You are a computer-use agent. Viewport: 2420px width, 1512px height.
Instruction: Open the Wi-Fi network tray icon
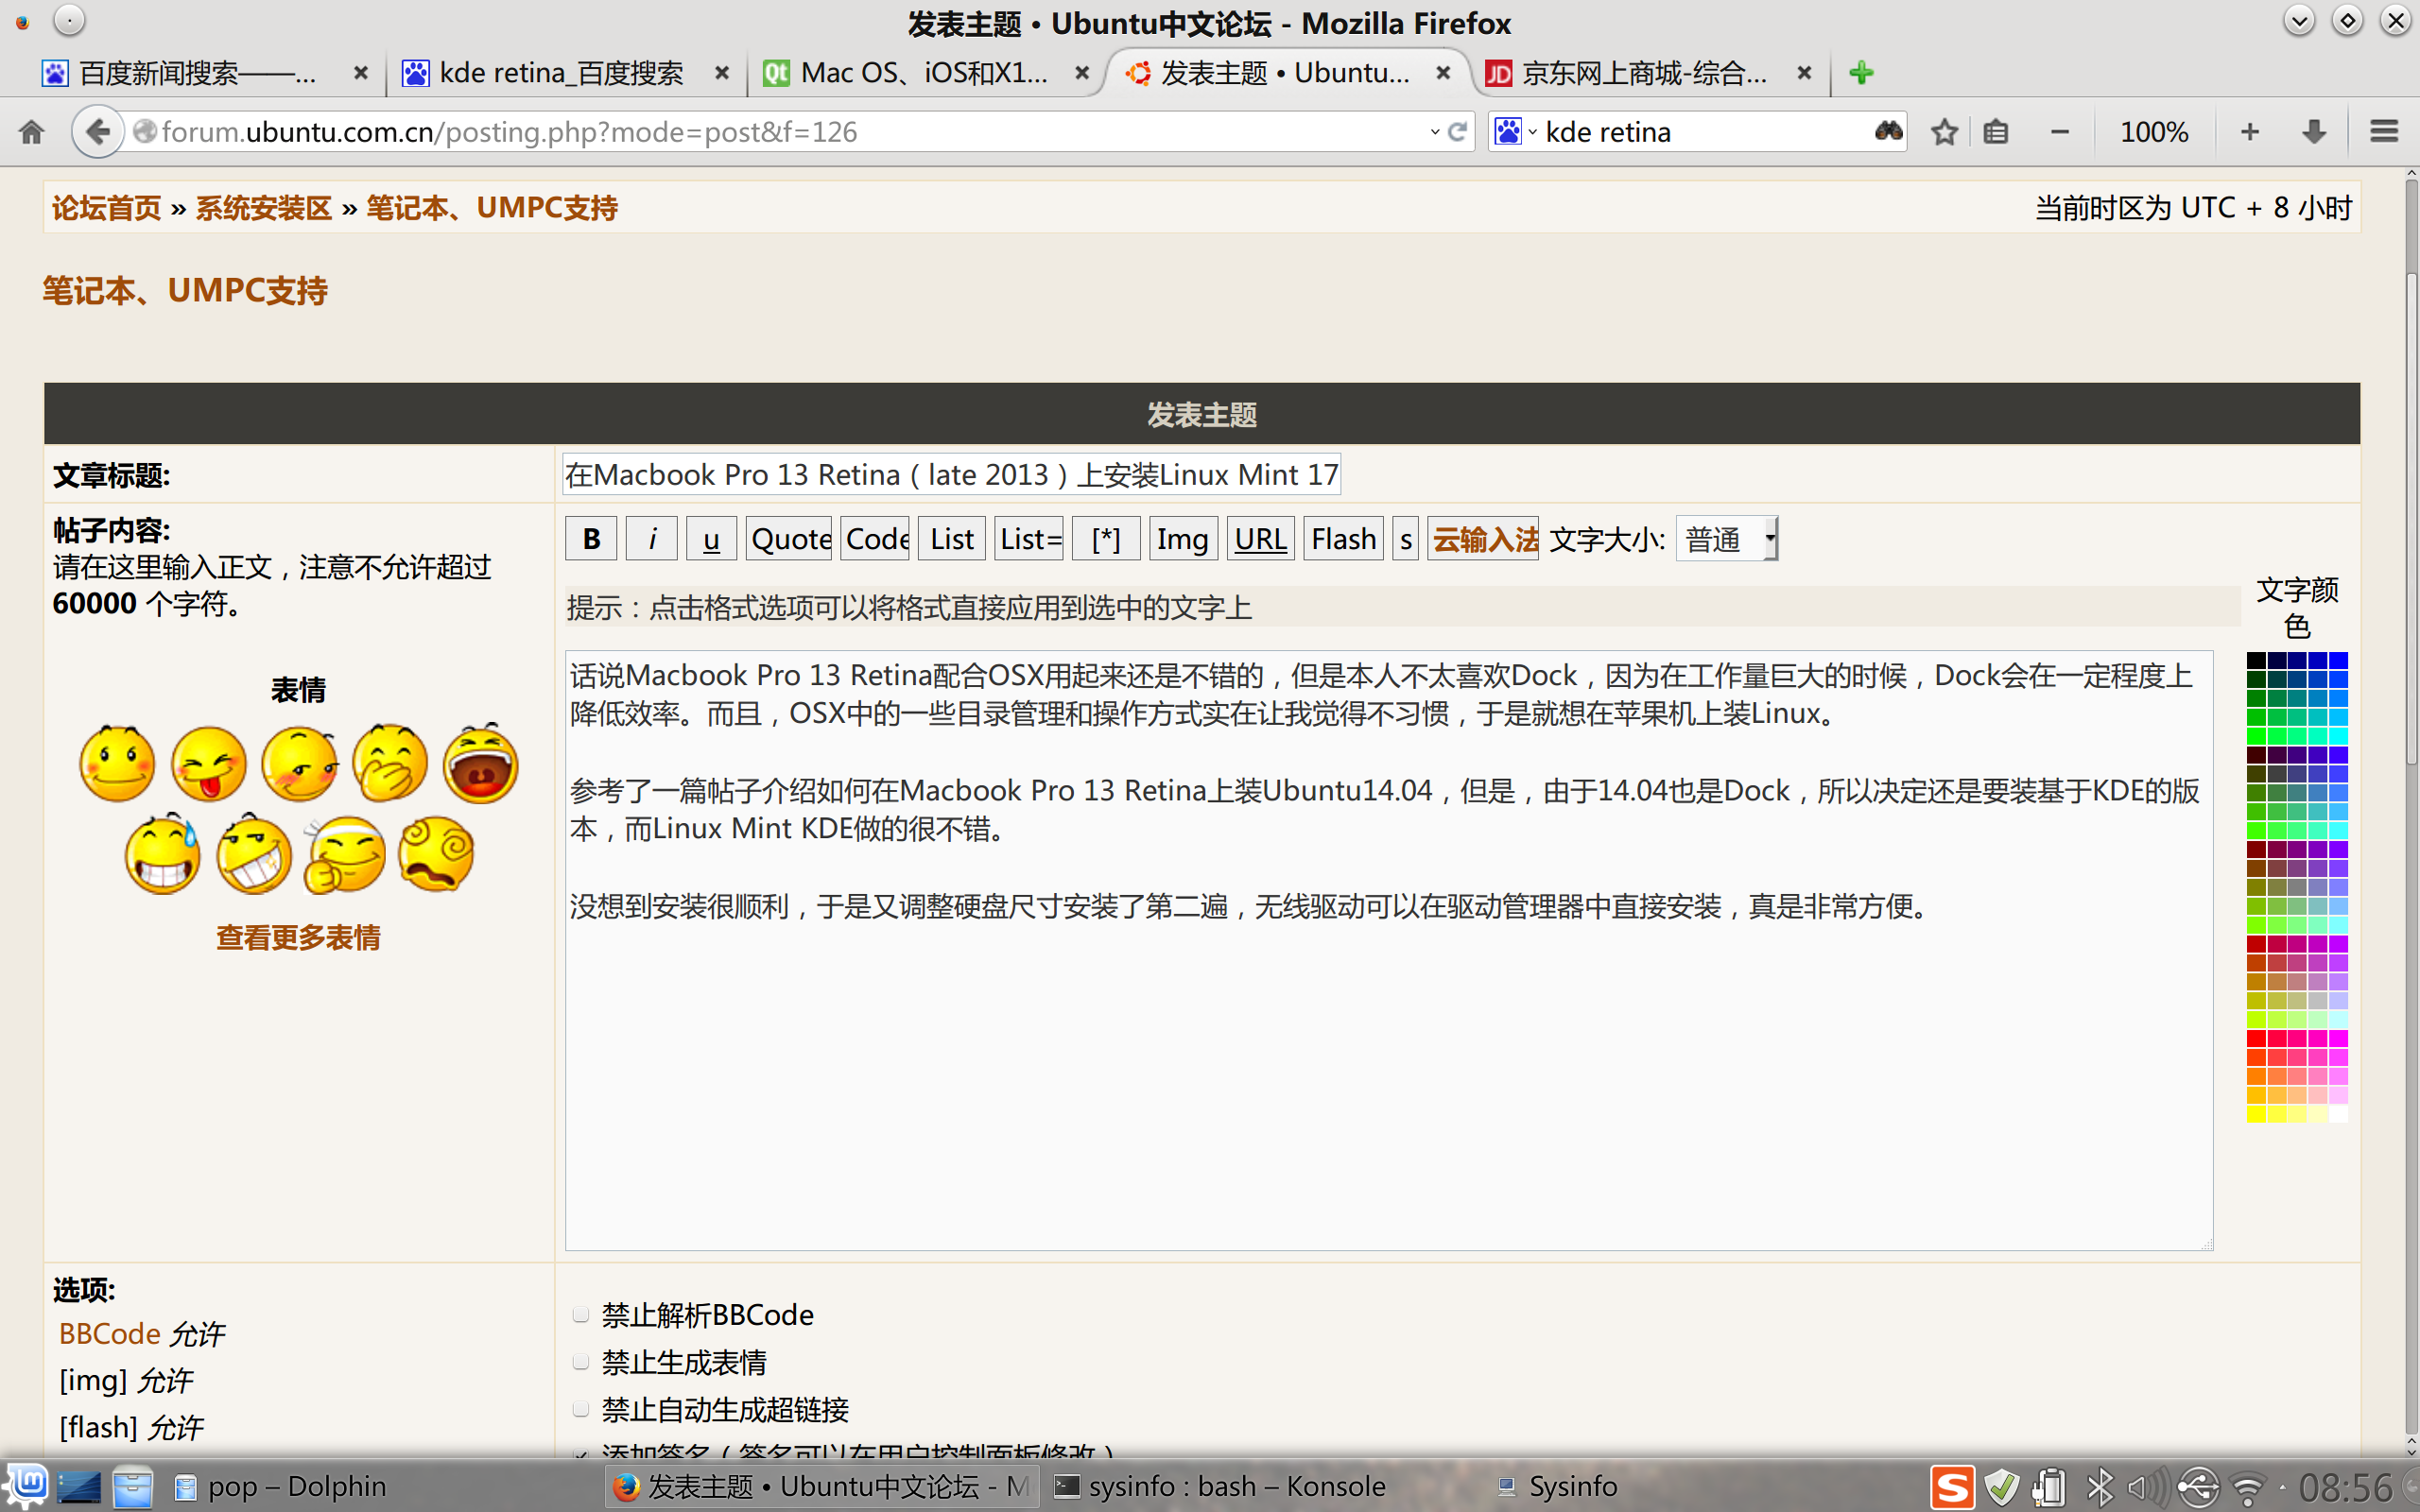click(x=2247, y=1489)
